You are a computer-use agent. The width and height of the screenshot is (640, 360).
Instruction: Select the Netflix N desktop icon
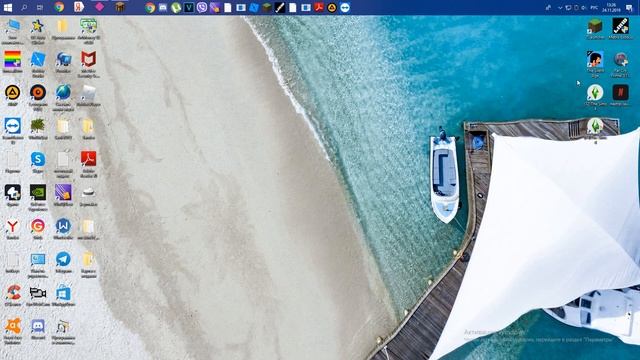[x=620, y=95]
